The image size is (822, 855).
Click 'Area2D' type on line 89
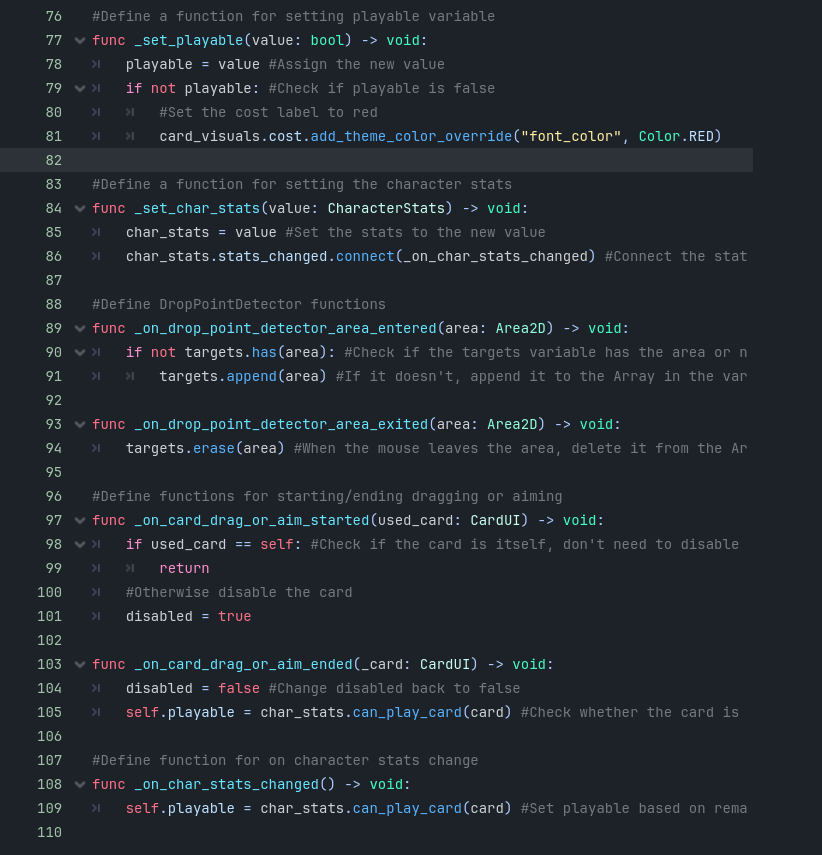click(520, 328)
